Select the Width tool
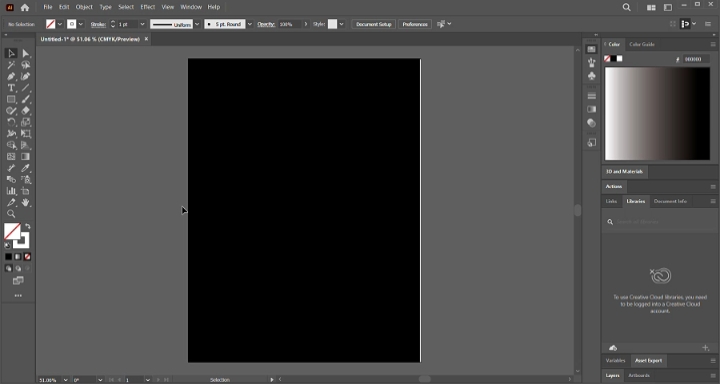This screenshot has height=384, width=720. pos(11,134)
